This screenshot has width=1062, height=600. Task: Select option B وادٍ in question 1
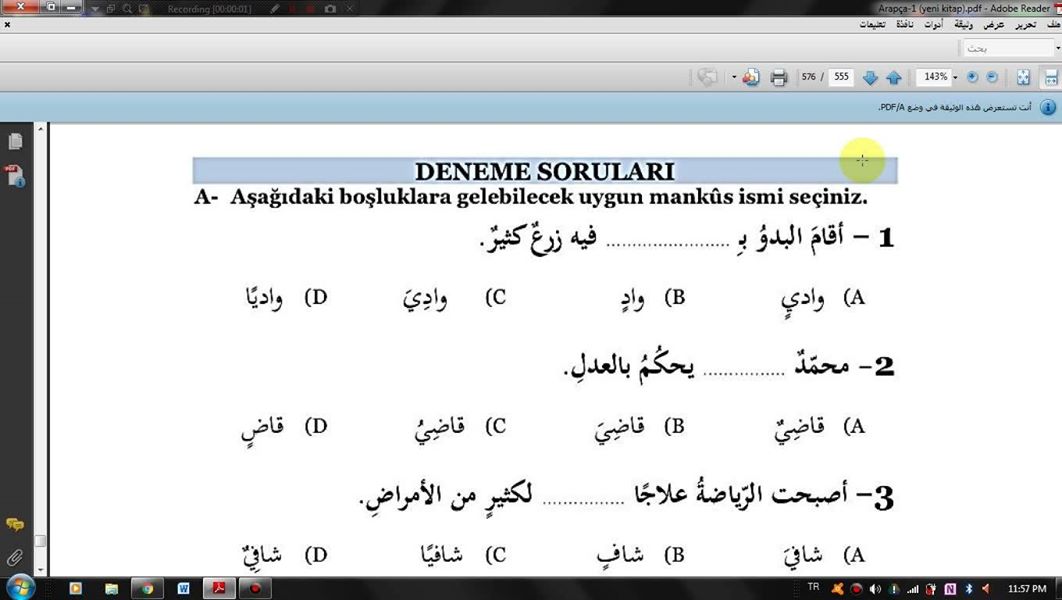(652, 298)
